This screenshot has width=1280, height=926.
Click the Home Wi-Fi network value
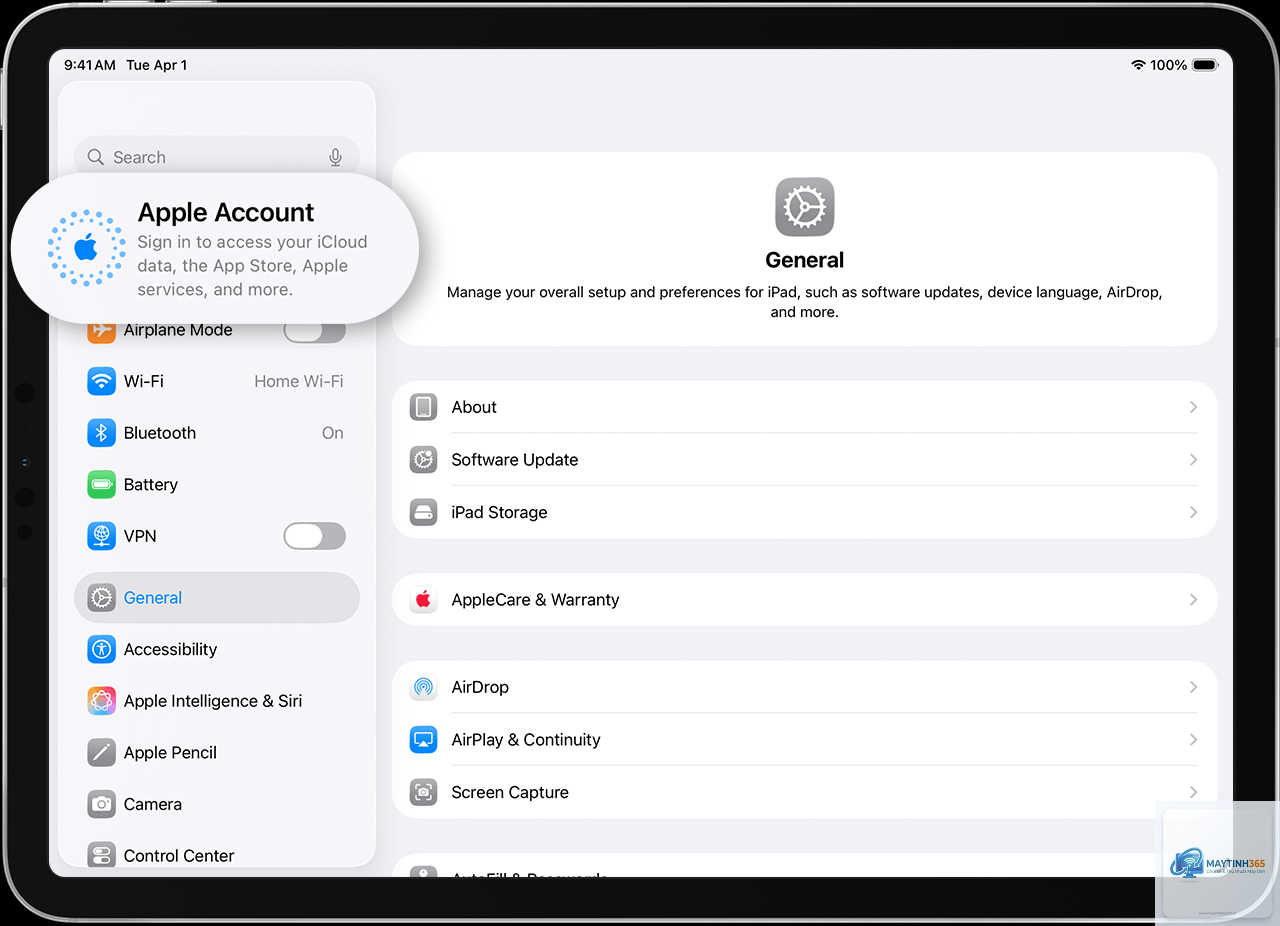[299, 381]
